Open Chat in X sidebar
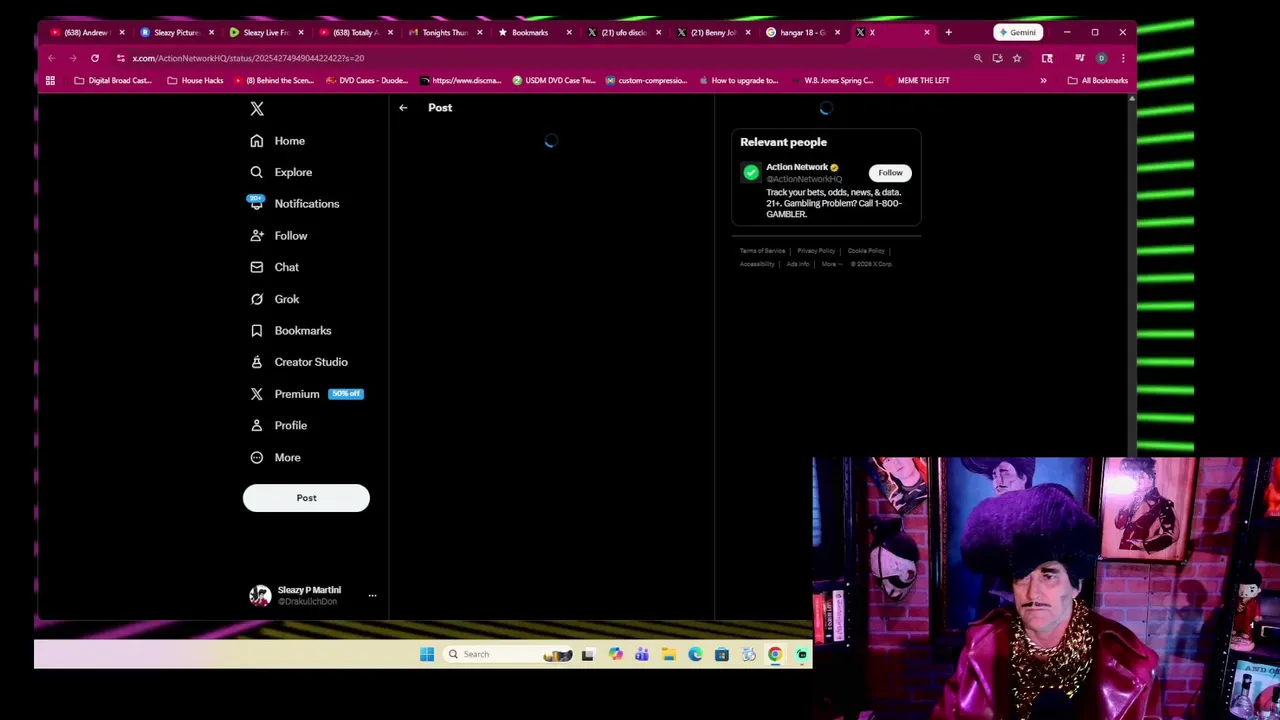Screen dimensions: 1280x720 (275, 267)
